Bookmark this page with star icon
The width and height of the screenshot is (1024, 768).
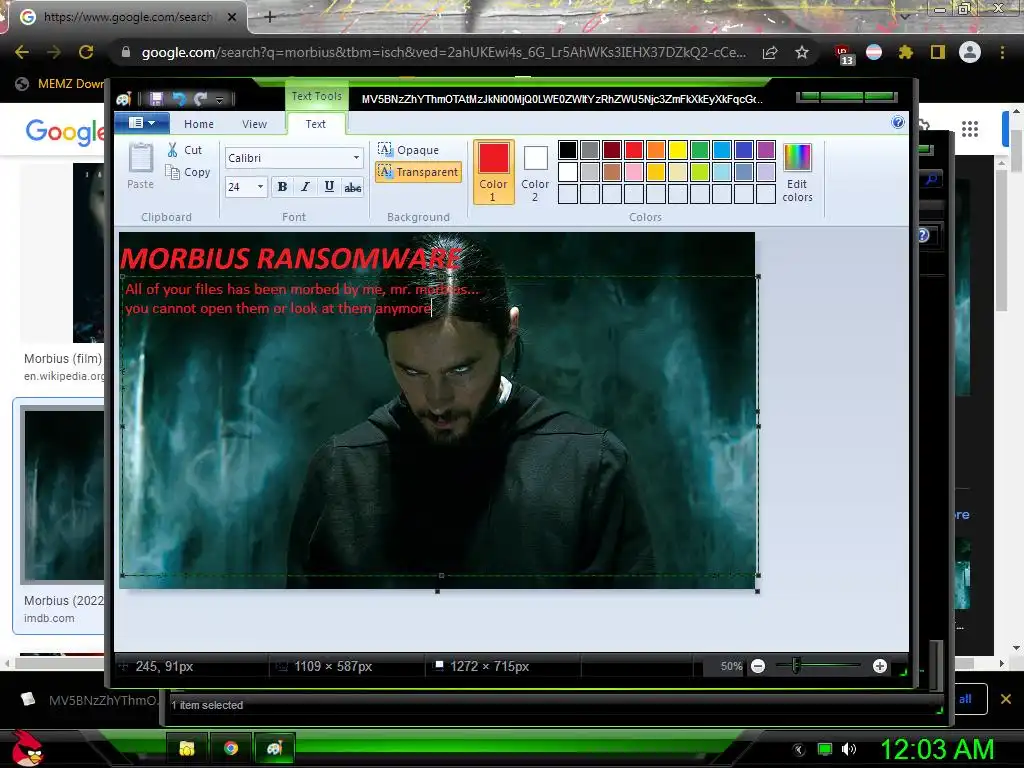coord(802,52)
